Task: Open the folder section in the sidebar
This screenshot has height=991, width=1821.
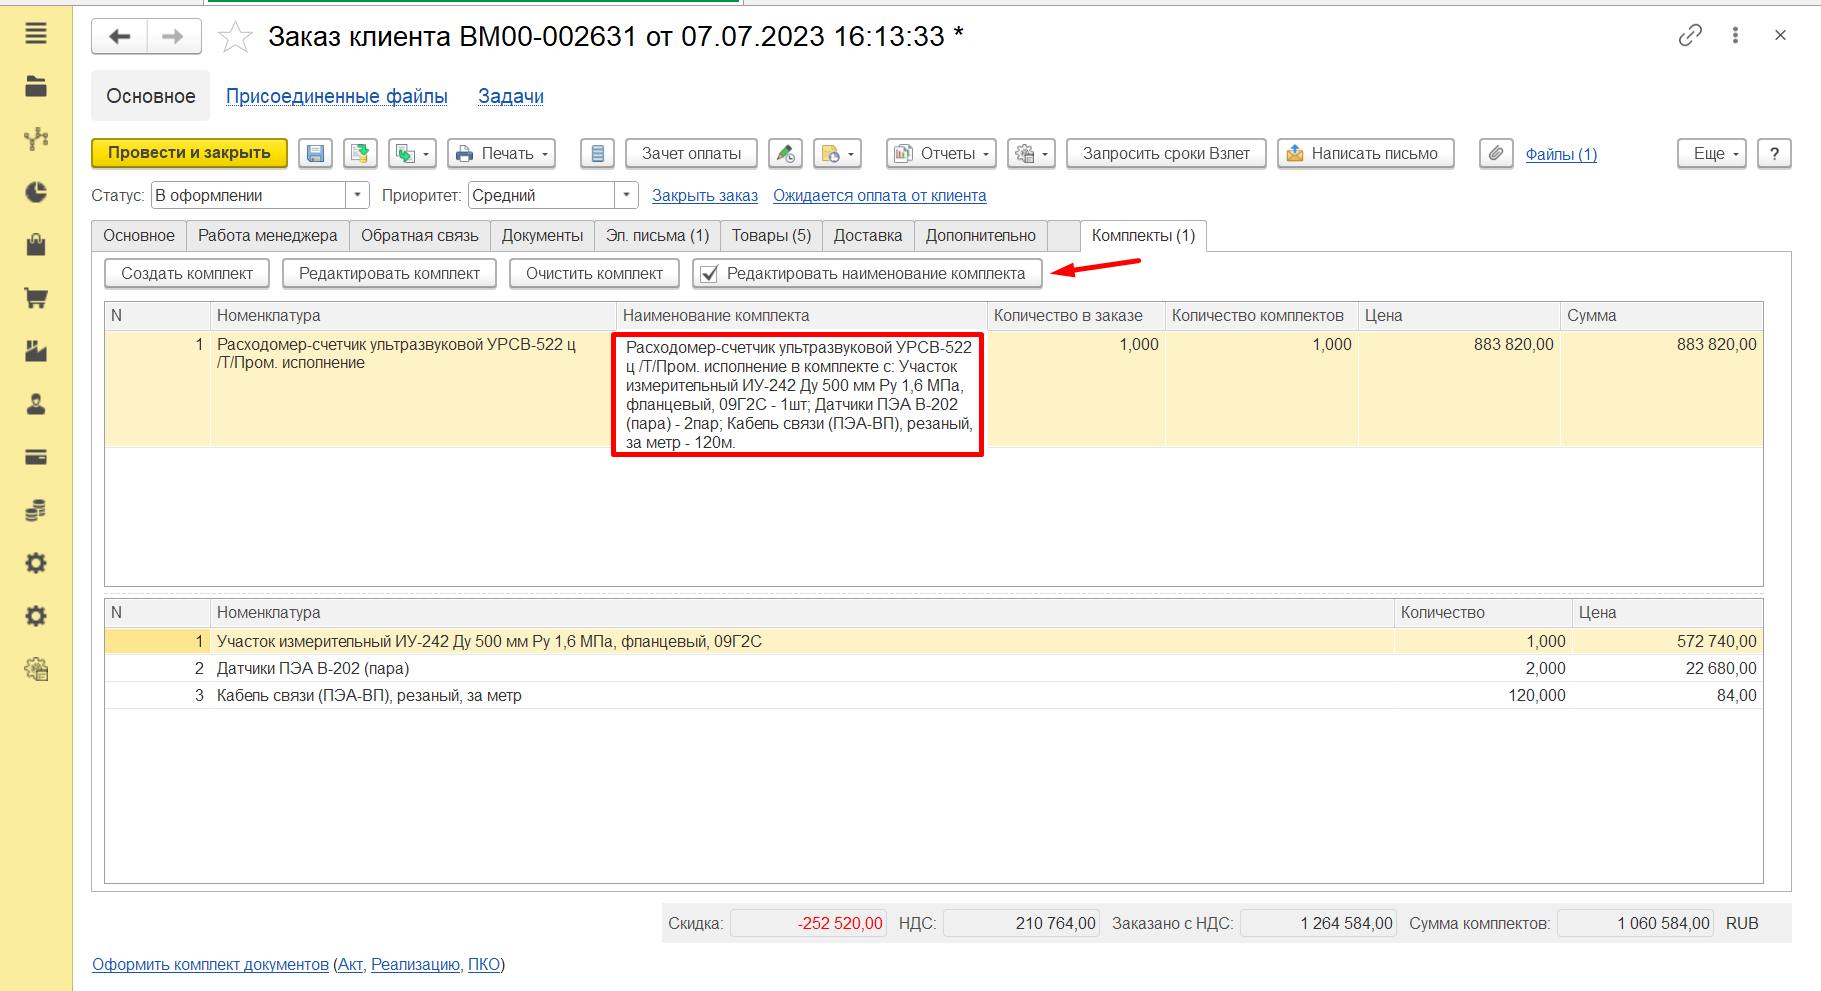Action: pyautogui.click(x=36, y=87)
